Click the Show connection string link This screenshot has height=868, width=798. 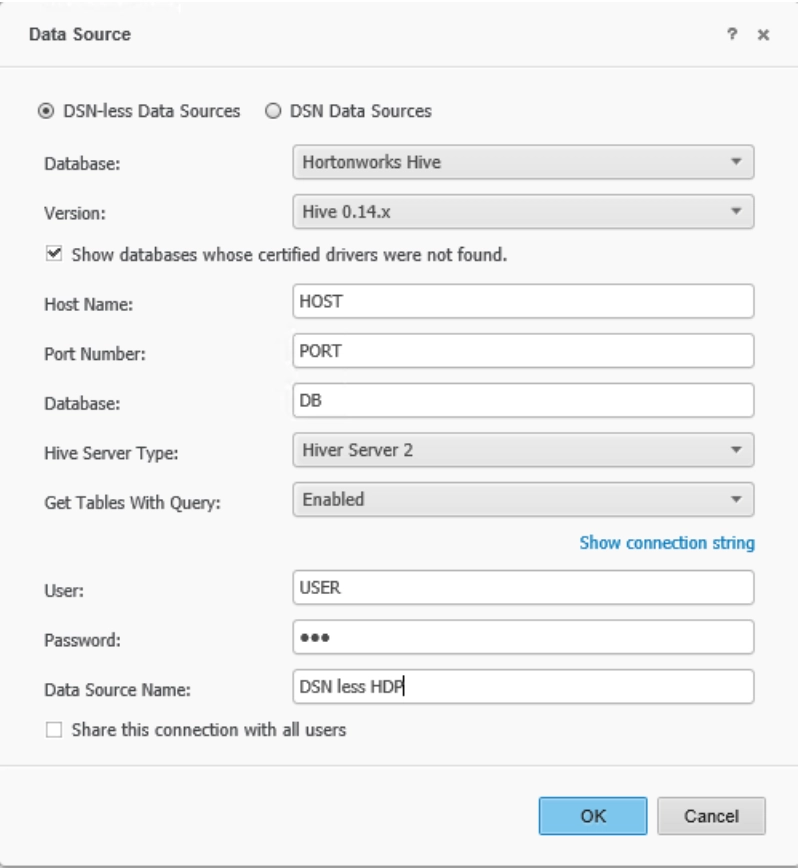(x=667, y=543)
